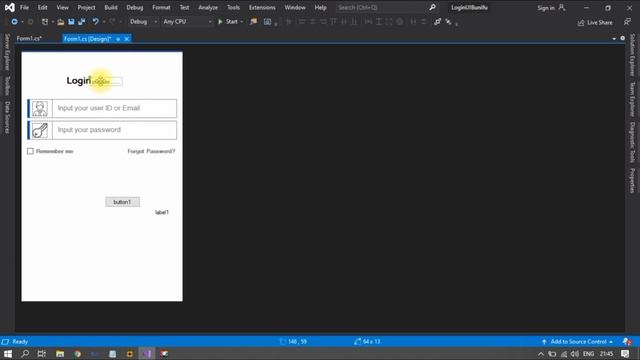This screenshot has height=360, width=640.
Task: Click the Undo arrow icon
Action: tap(95, 22)
